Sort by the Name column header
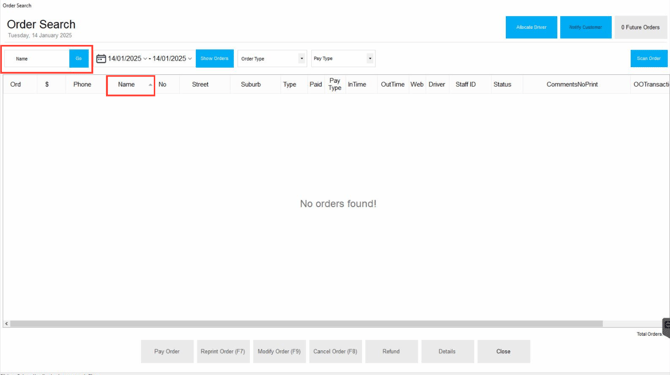 130,85
